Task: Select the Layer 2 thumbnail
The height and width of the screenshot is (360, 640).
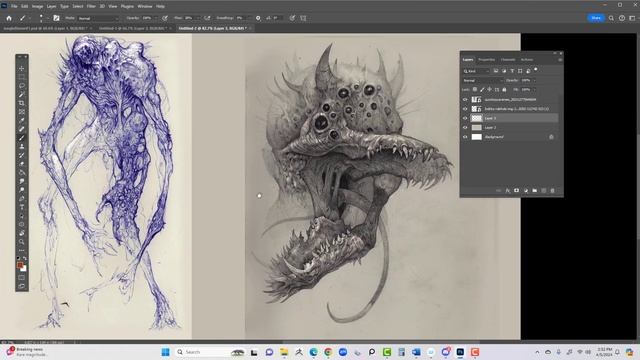Action: (x=476, y=128)
